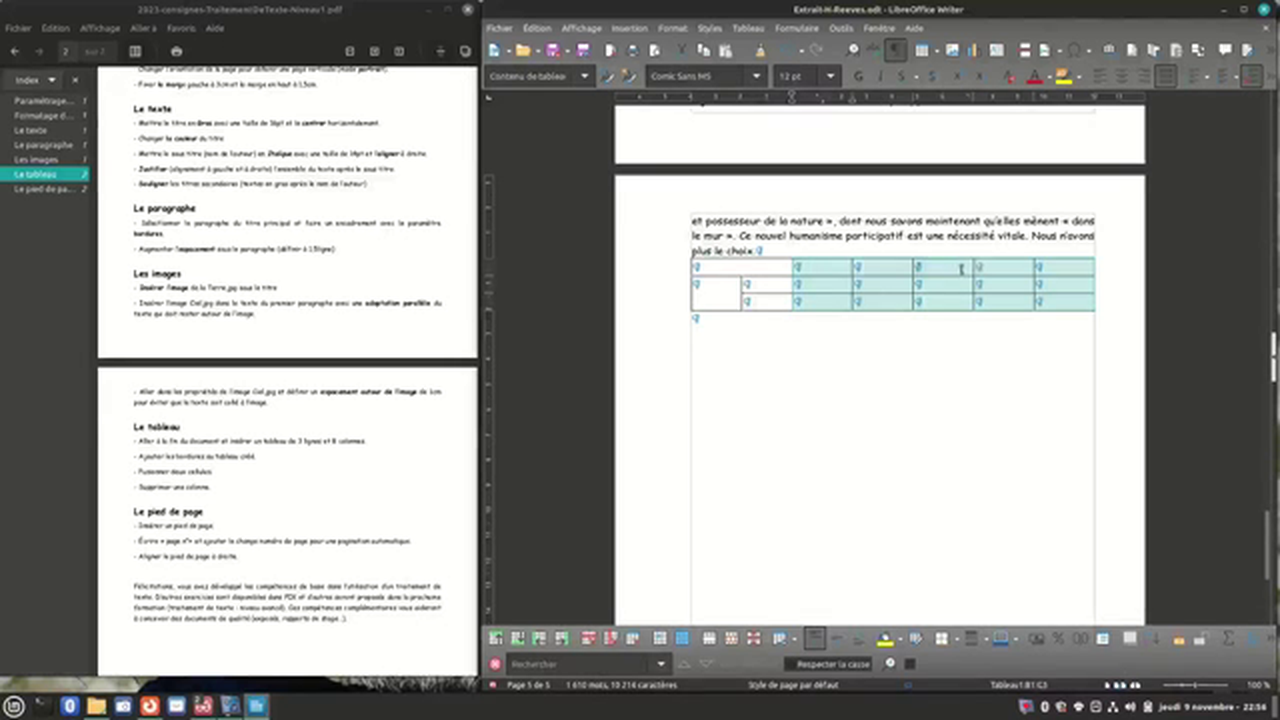
Task: Close the Index side panel
Action: pos(74,80)
